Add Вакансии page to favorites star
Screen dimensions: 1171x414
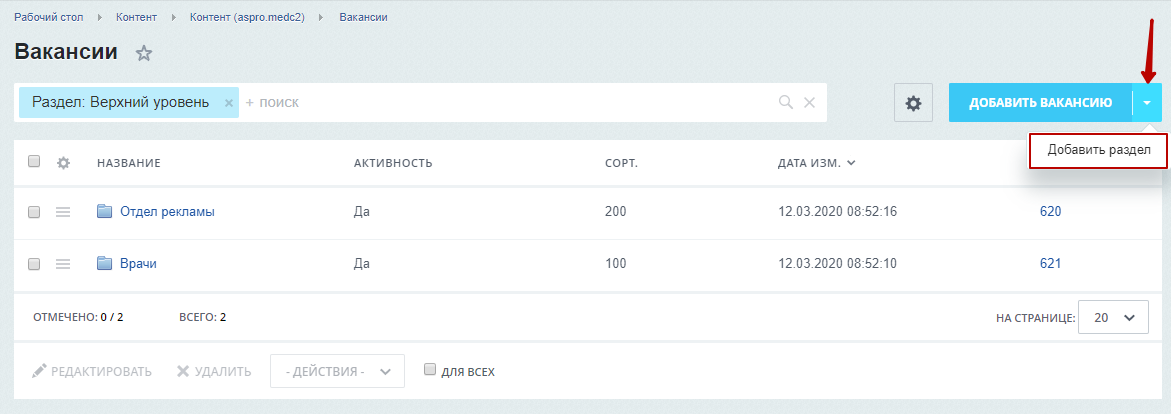click(144, 53)
